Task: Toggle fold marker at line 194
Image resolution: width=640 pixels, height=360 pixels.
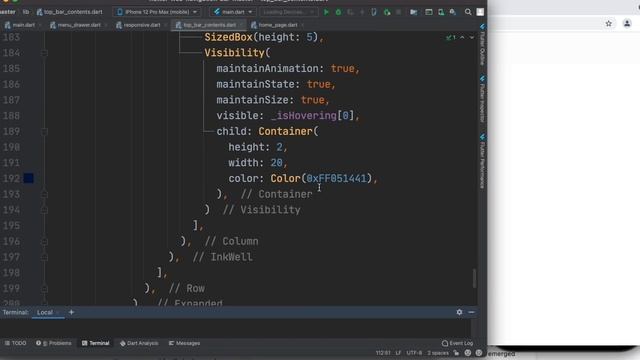Action: pos(44,210)
